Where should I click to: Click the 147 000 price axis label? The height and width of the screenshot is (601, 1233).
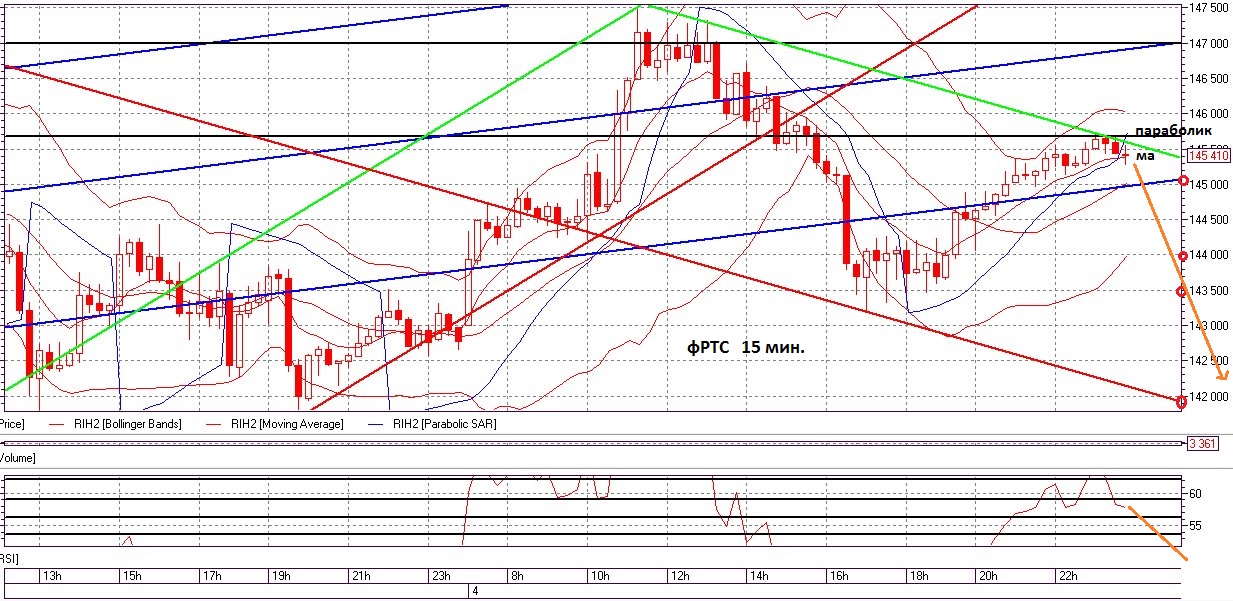pos(1209,43)
